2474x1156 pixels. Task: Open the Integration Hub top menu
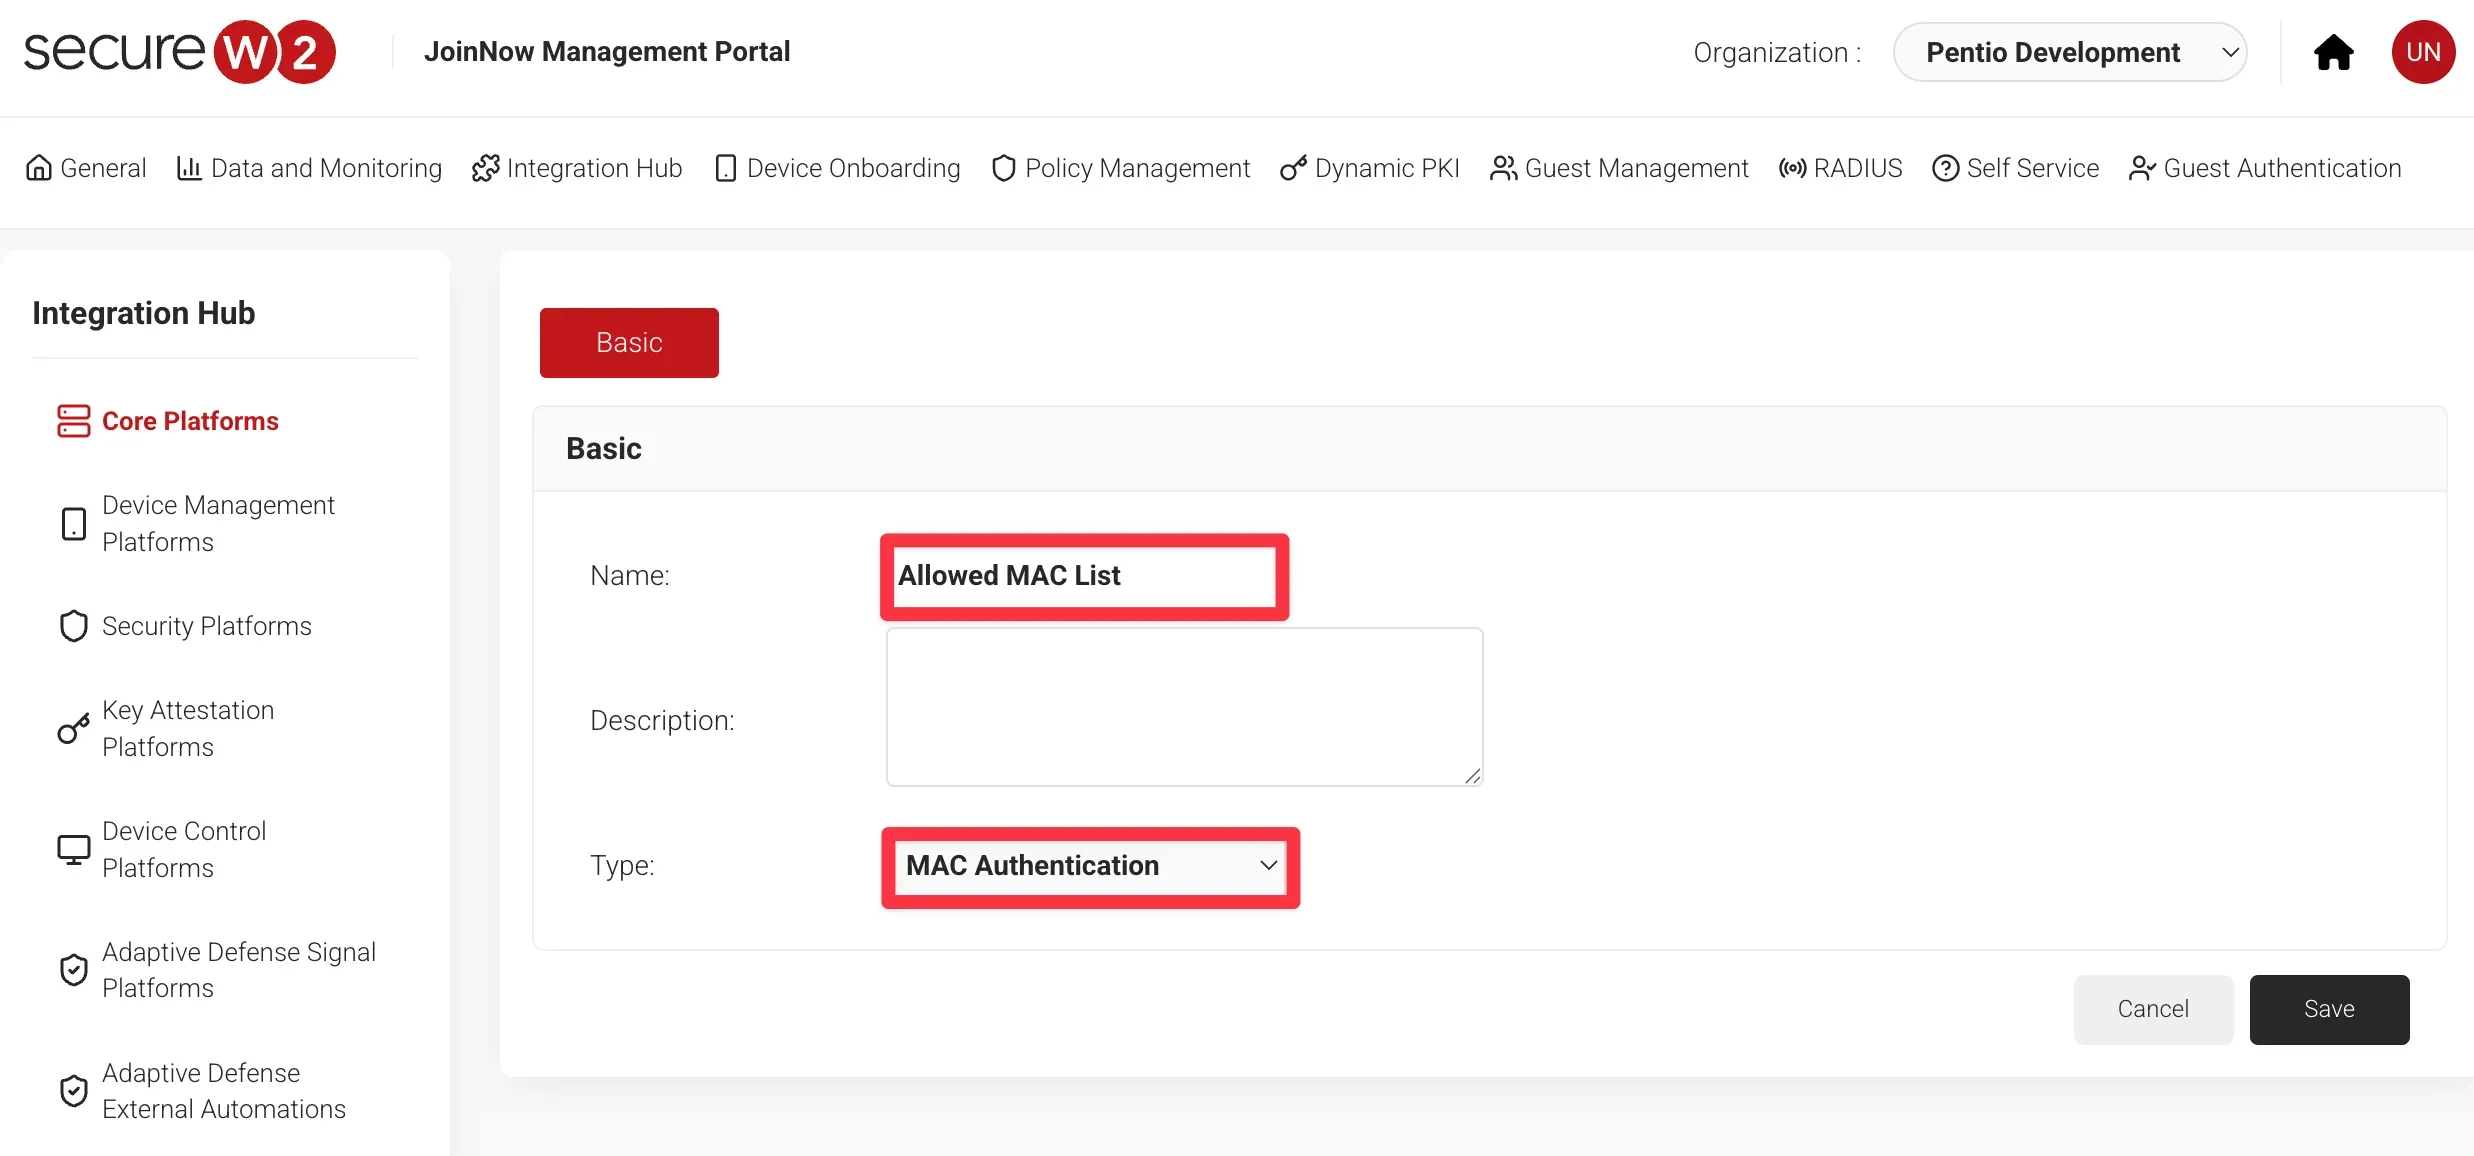pyautogui.click(x=577, y=168)
